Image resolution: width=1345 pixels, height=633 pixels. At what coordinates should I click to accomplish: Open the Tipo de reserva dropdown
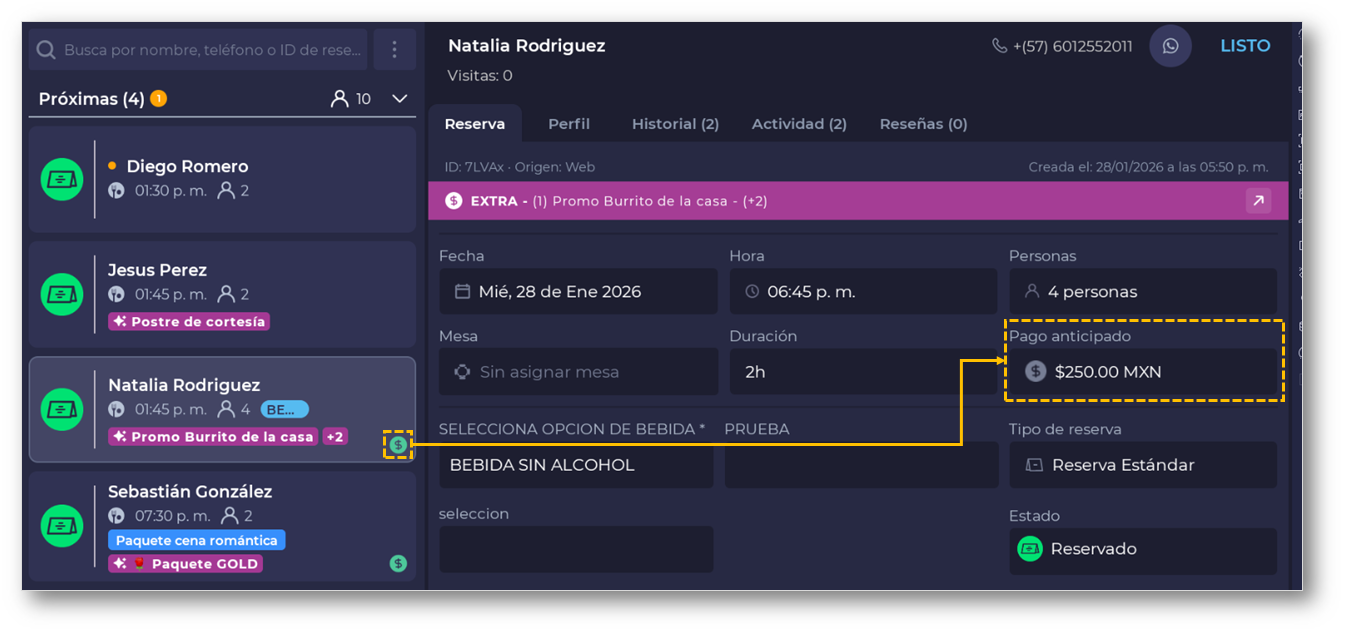(1142, 465)
